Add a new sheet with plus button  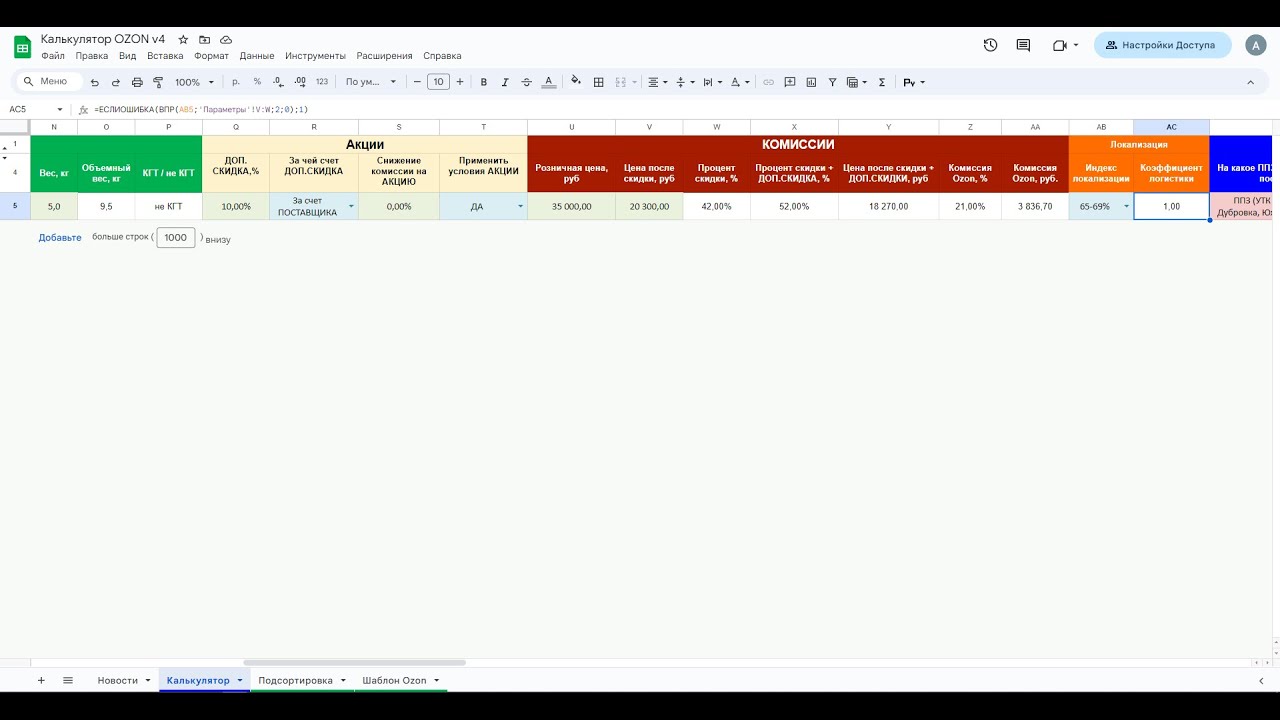[x=41, y=680]
